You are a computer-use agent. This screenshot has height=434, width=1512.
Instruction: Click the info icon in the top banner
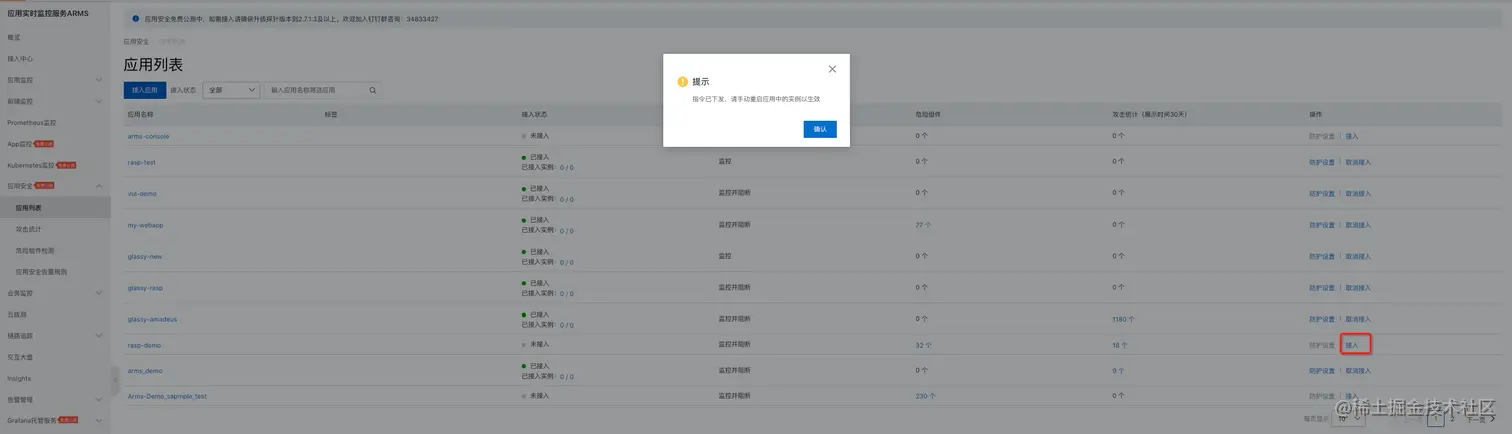(136, 18)
